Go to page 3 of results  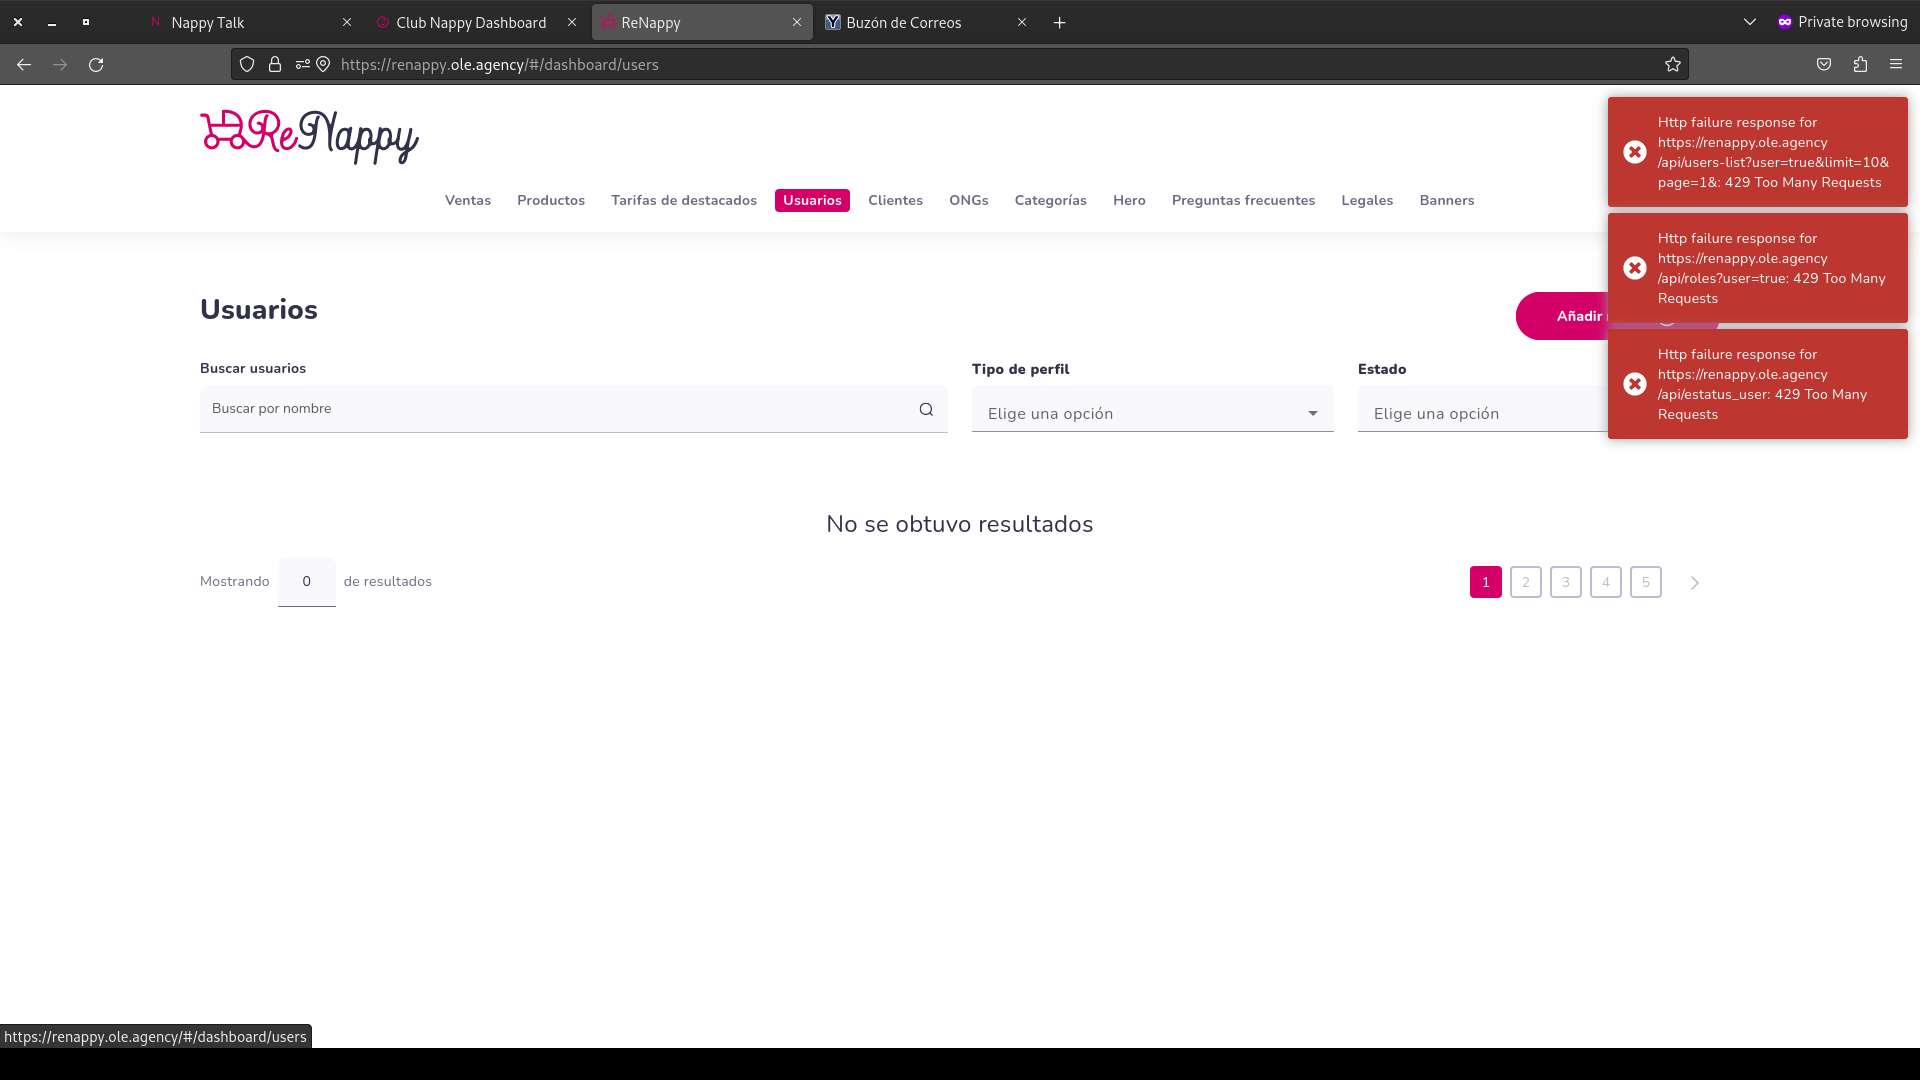[x=1566, y=582]
